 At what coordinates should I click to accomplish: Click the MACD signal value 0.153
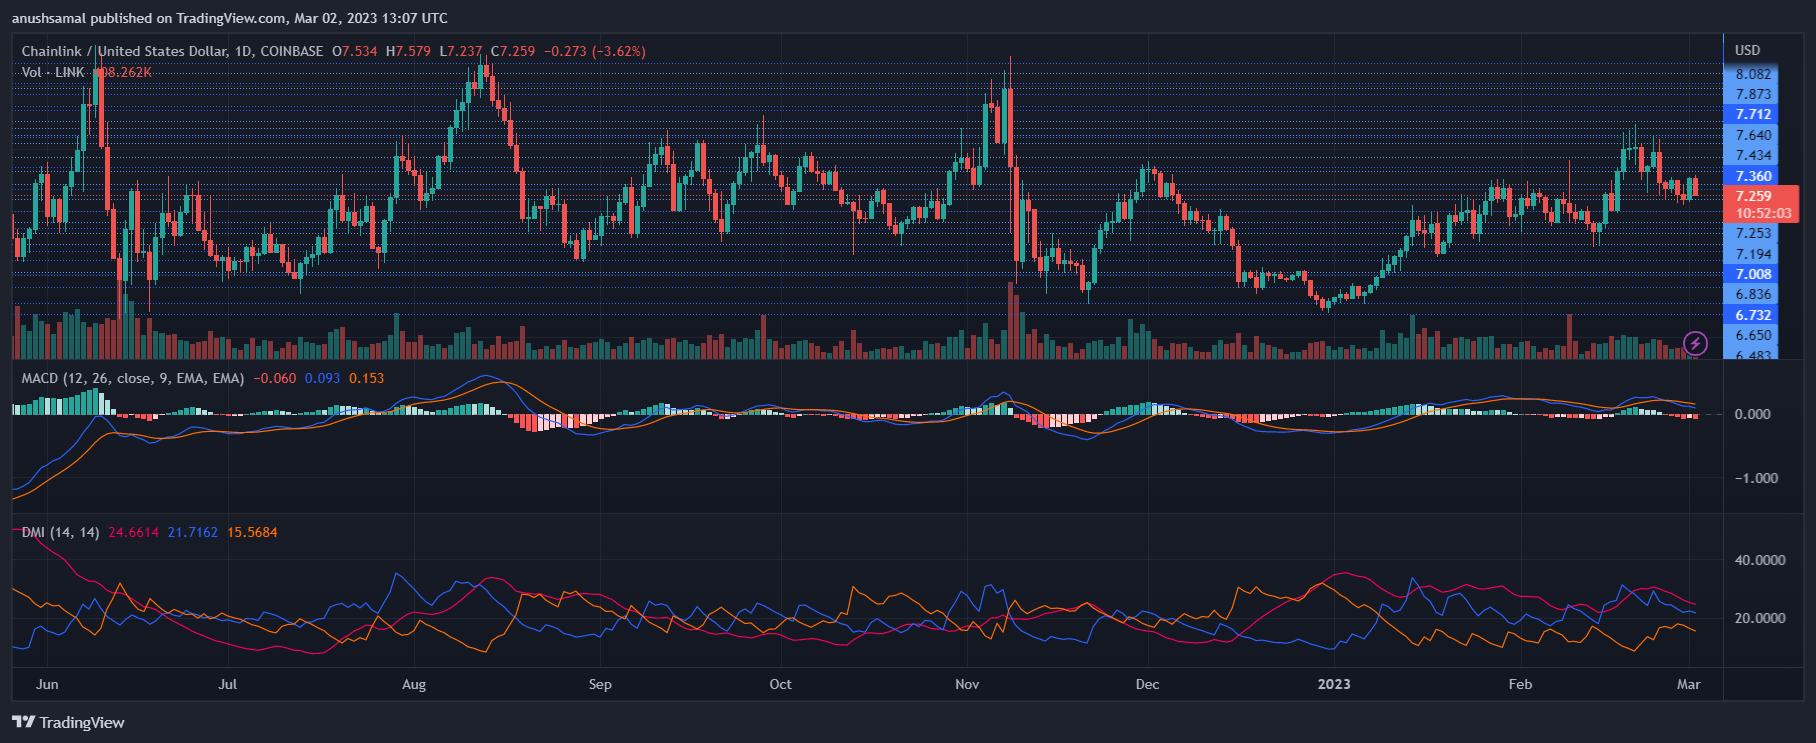[366, 378]
